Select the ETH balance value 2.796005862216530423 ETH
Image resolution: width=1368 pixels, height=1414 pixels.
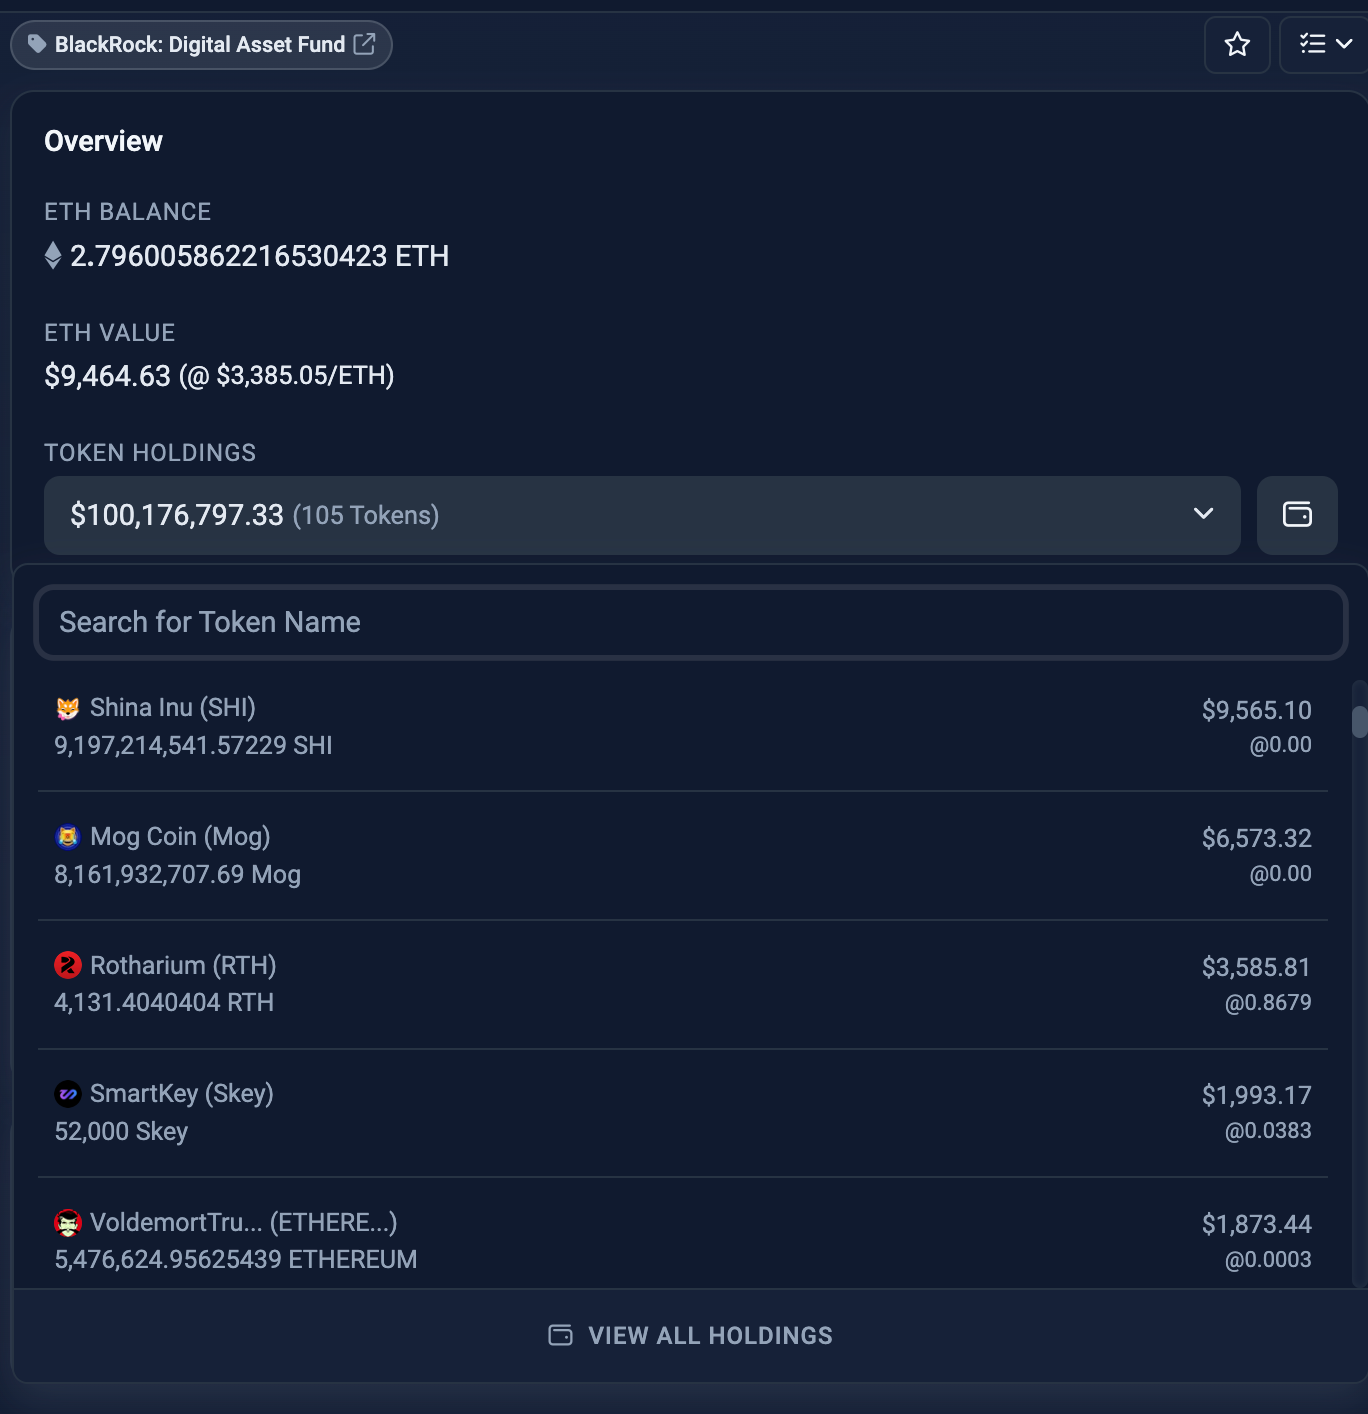click(259, 256)
